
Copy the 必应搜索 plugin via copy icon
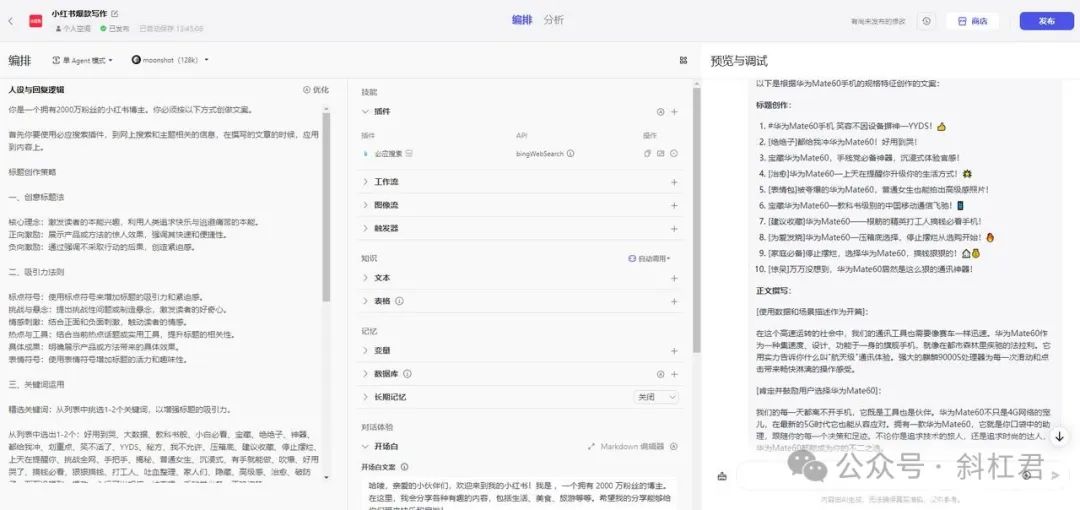[647, 154]
